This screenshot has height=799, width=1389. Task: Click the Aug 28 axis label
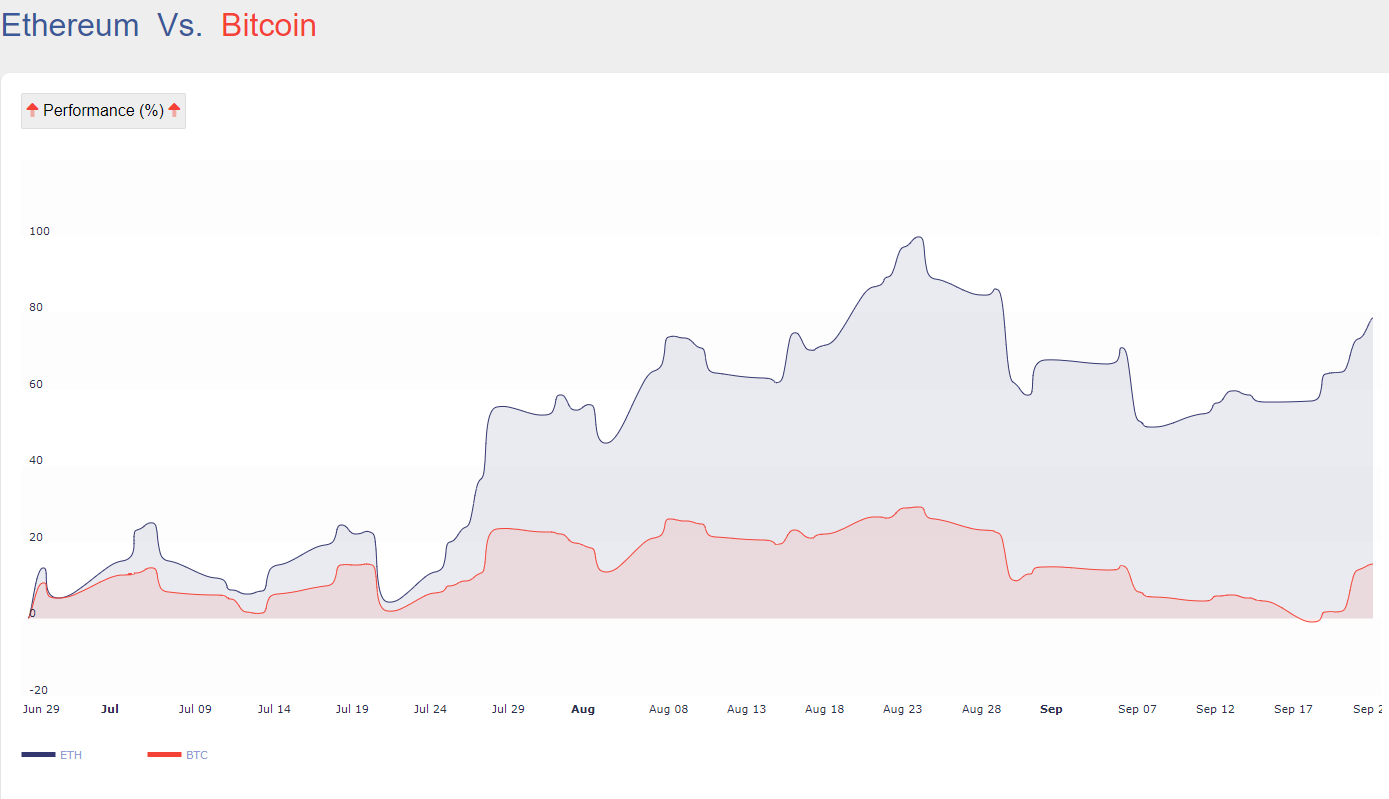coord(981,709)
